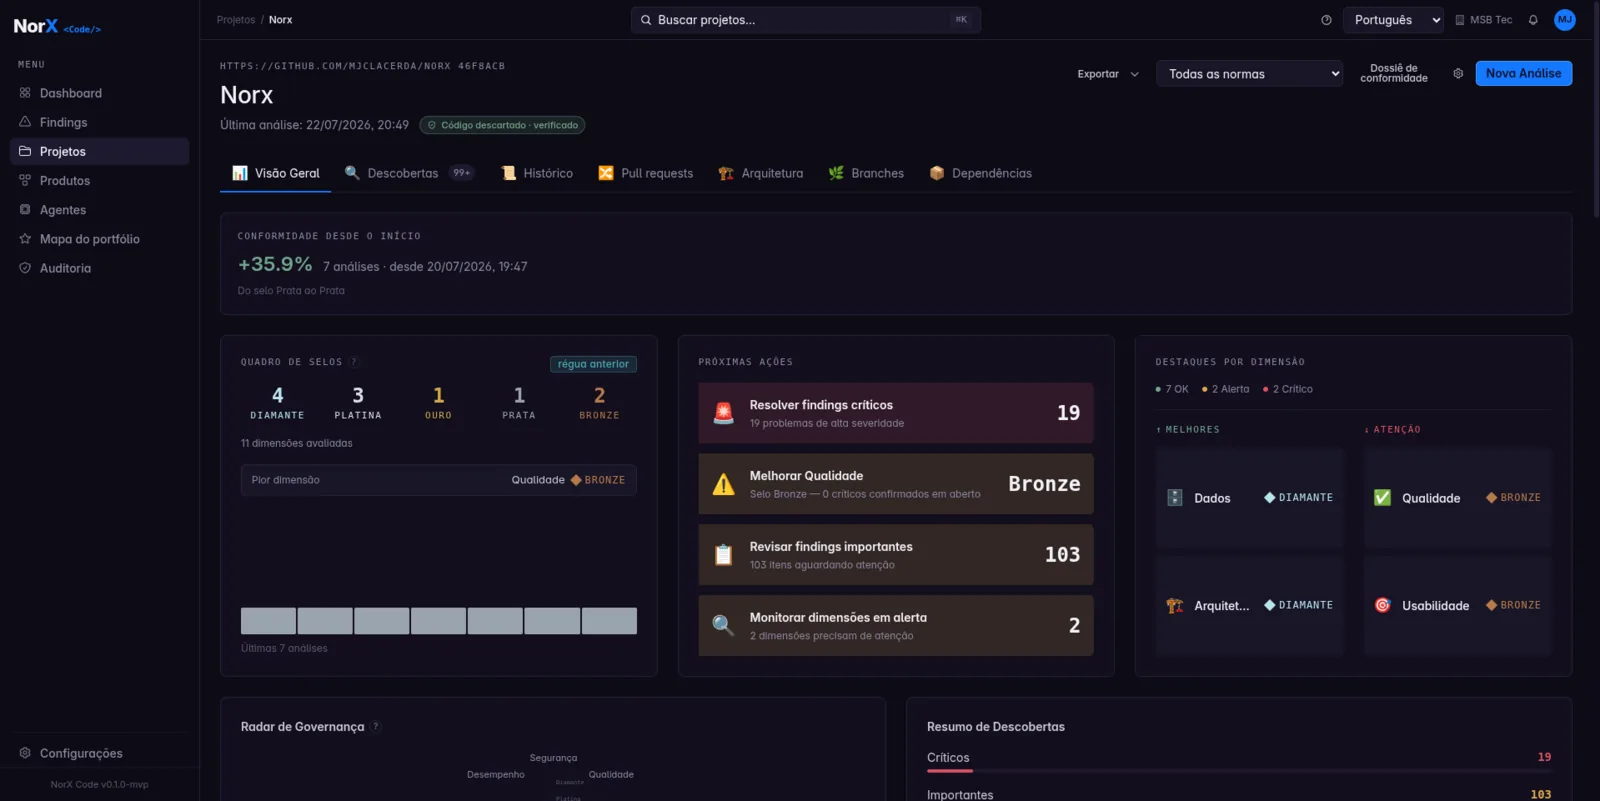Click the +35.9% conformity value
The height and width of the screenshot is (801, 1600).
click(x=275, y=264)
